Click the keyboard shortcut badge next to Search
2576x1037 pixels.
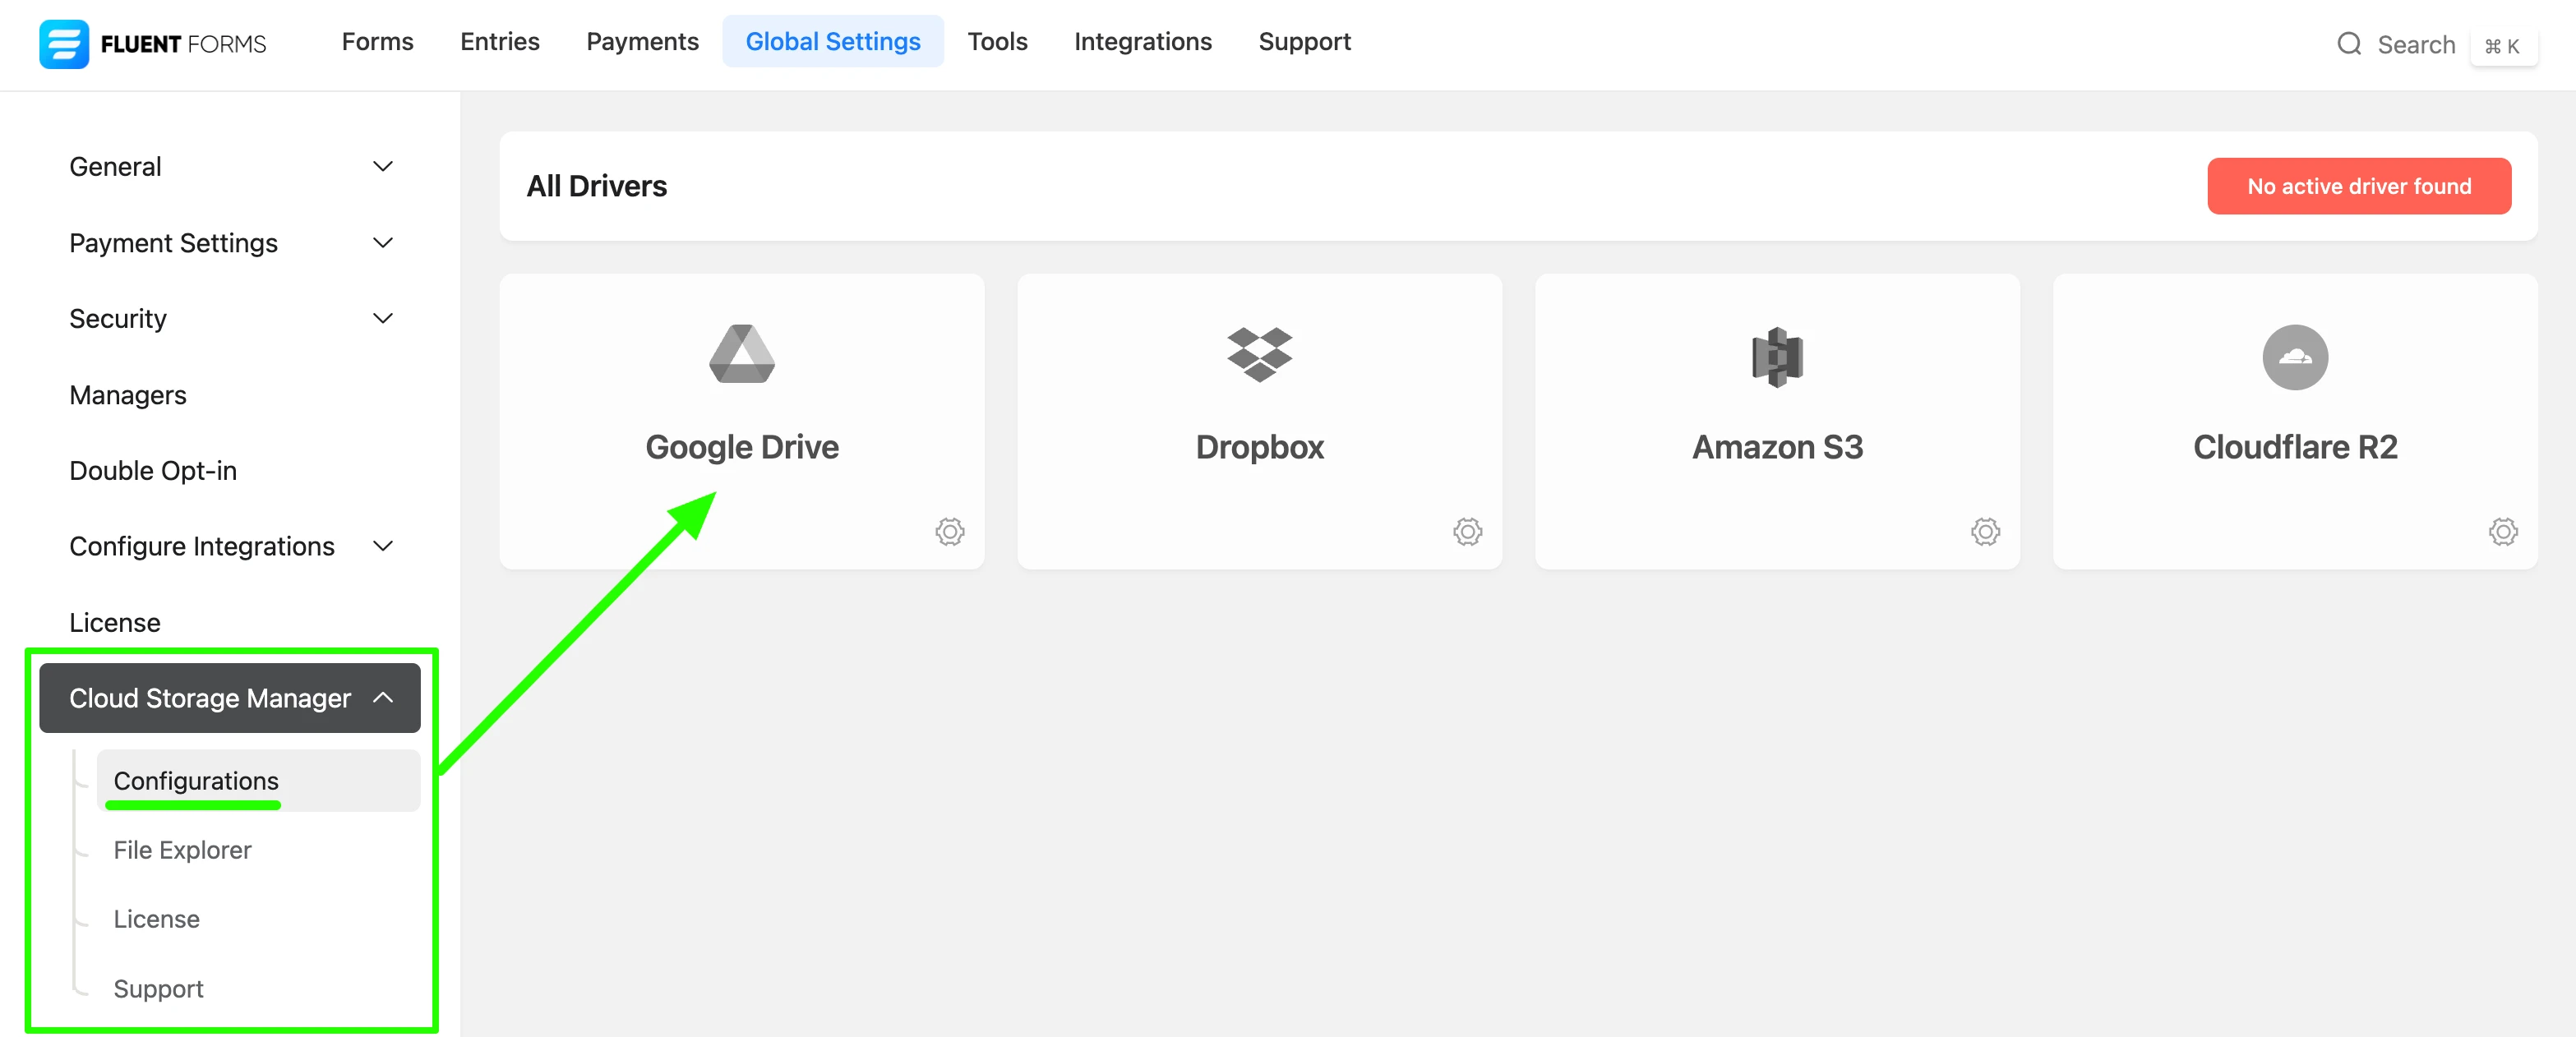[2504, 45]
